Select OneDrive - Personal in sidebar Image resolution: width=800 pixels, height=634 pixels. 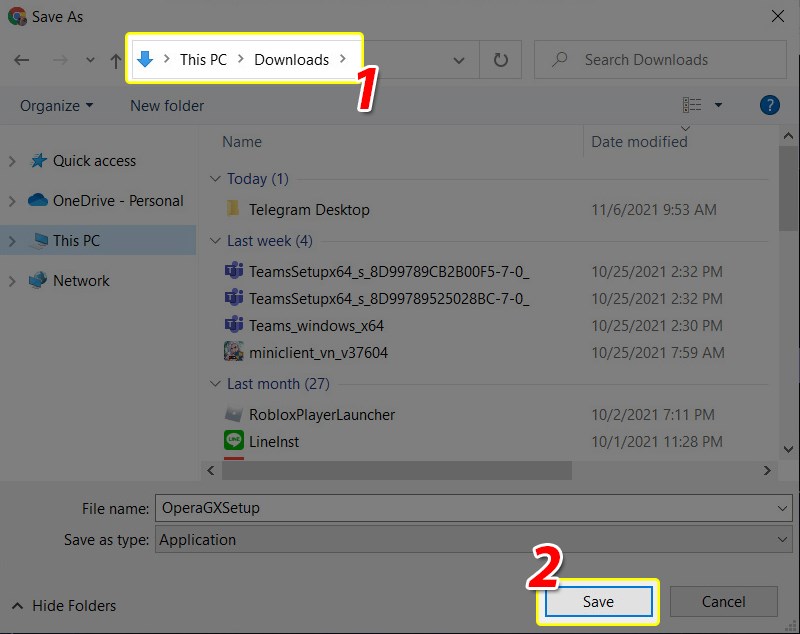pos(118,201)
